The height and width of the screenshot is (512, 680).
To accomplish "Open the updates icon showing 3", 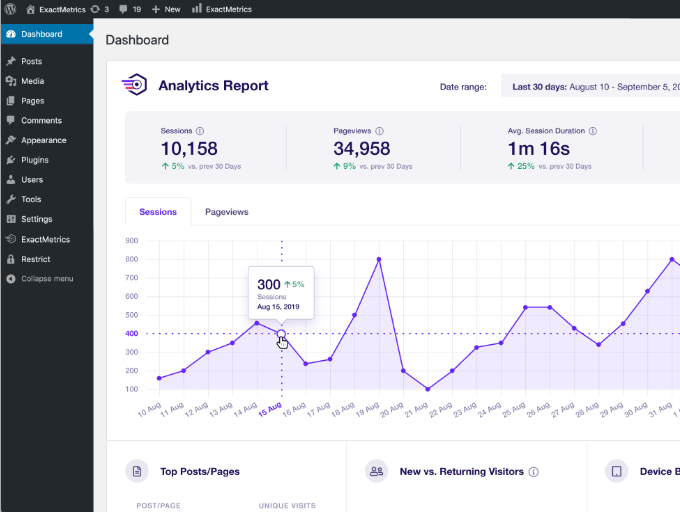I will pyautogui.click(x=98, y=9).
